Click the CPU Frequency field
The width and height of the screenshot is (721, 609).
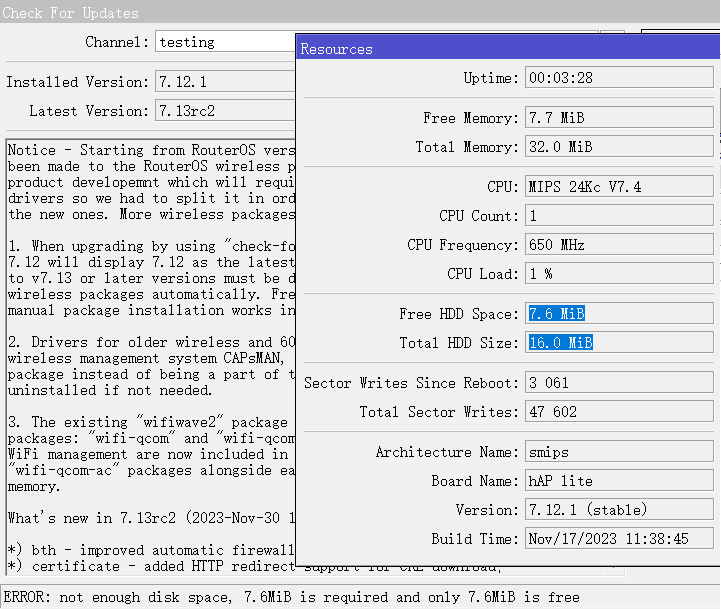point(620,245)
